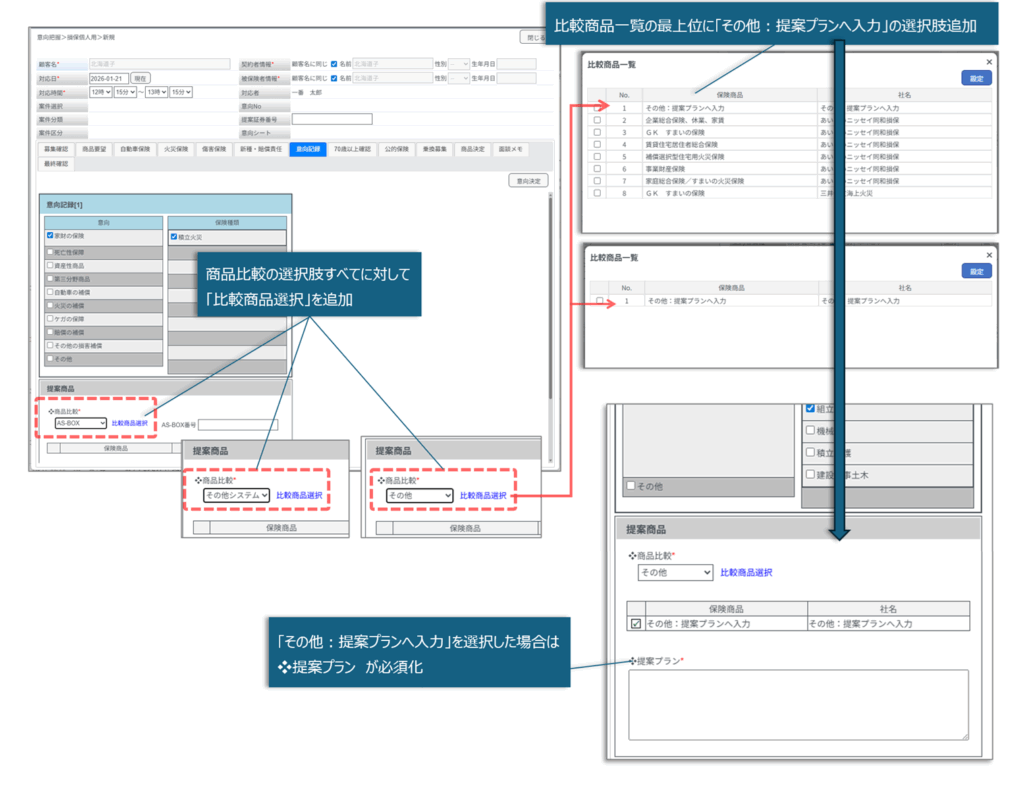Check the 死亡性保障 checkbox

point(51,251)
